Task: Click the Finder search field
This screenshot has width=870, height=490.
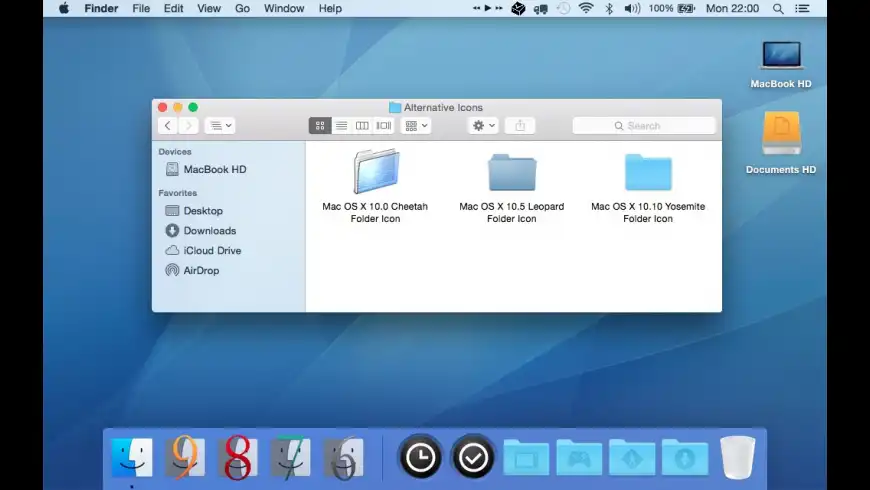Action: click(x=644, y=126)
